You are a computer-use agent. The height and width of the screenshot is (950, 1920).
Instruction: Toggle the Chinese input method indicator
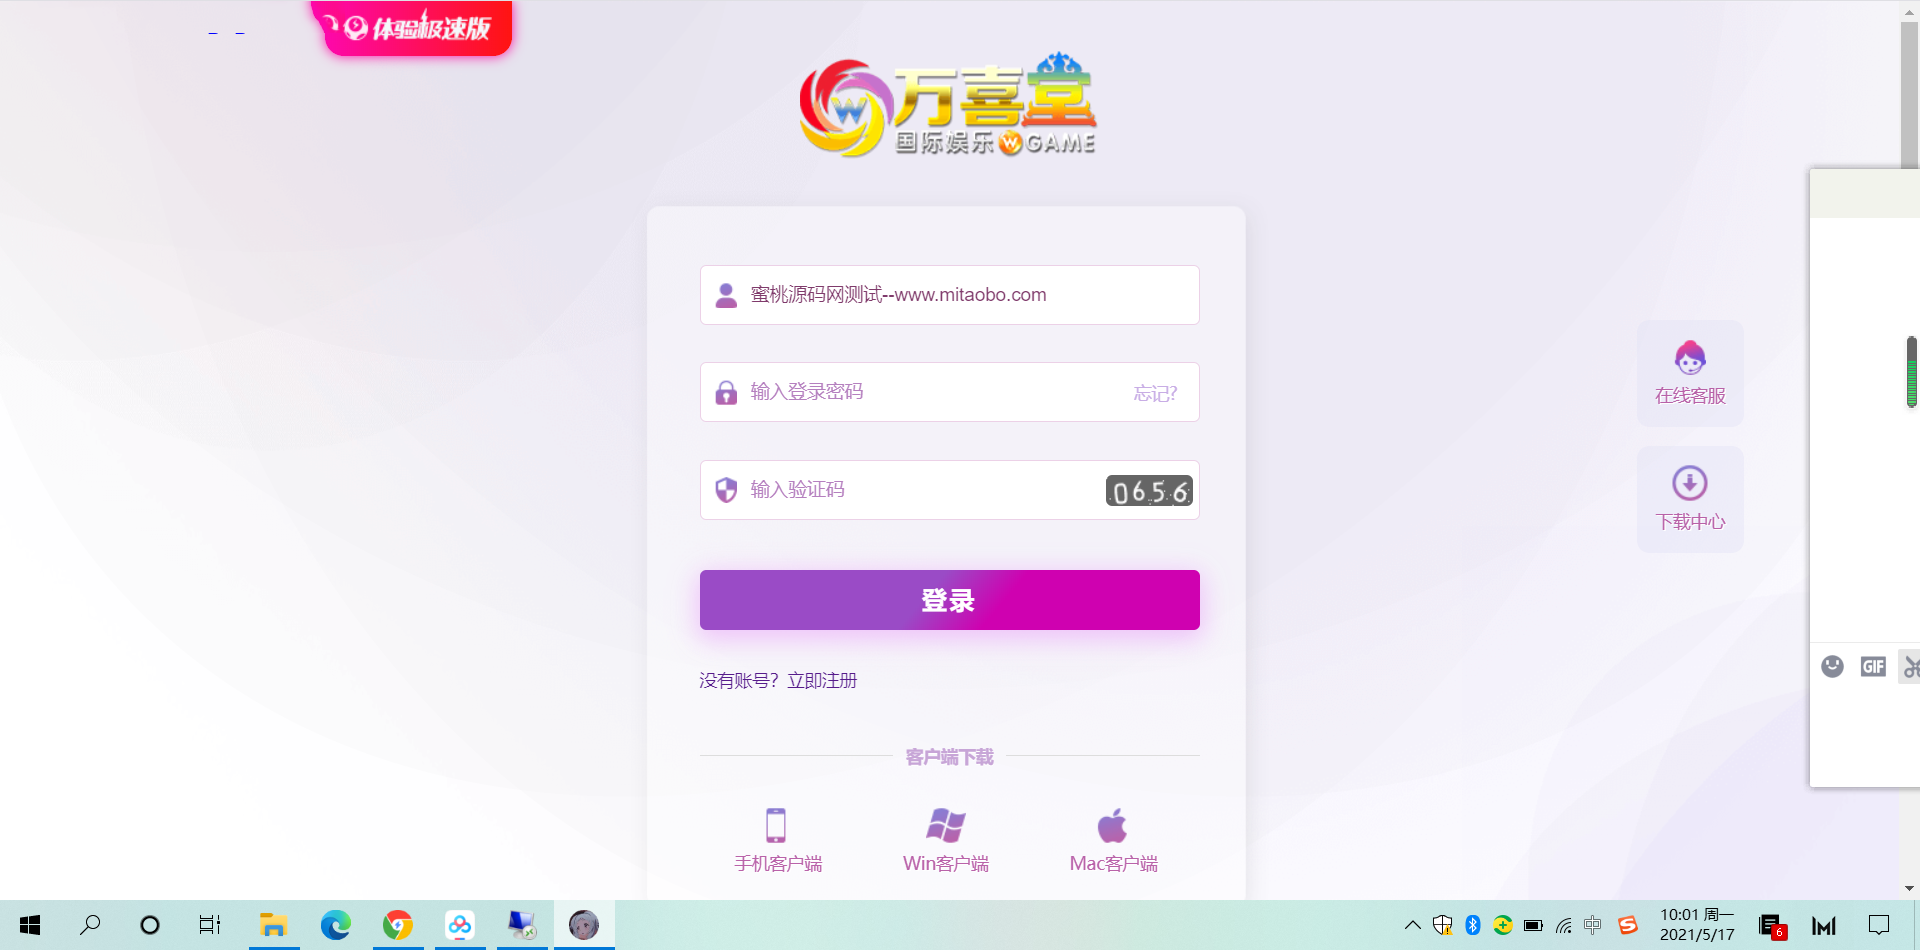coord(1593,925)
